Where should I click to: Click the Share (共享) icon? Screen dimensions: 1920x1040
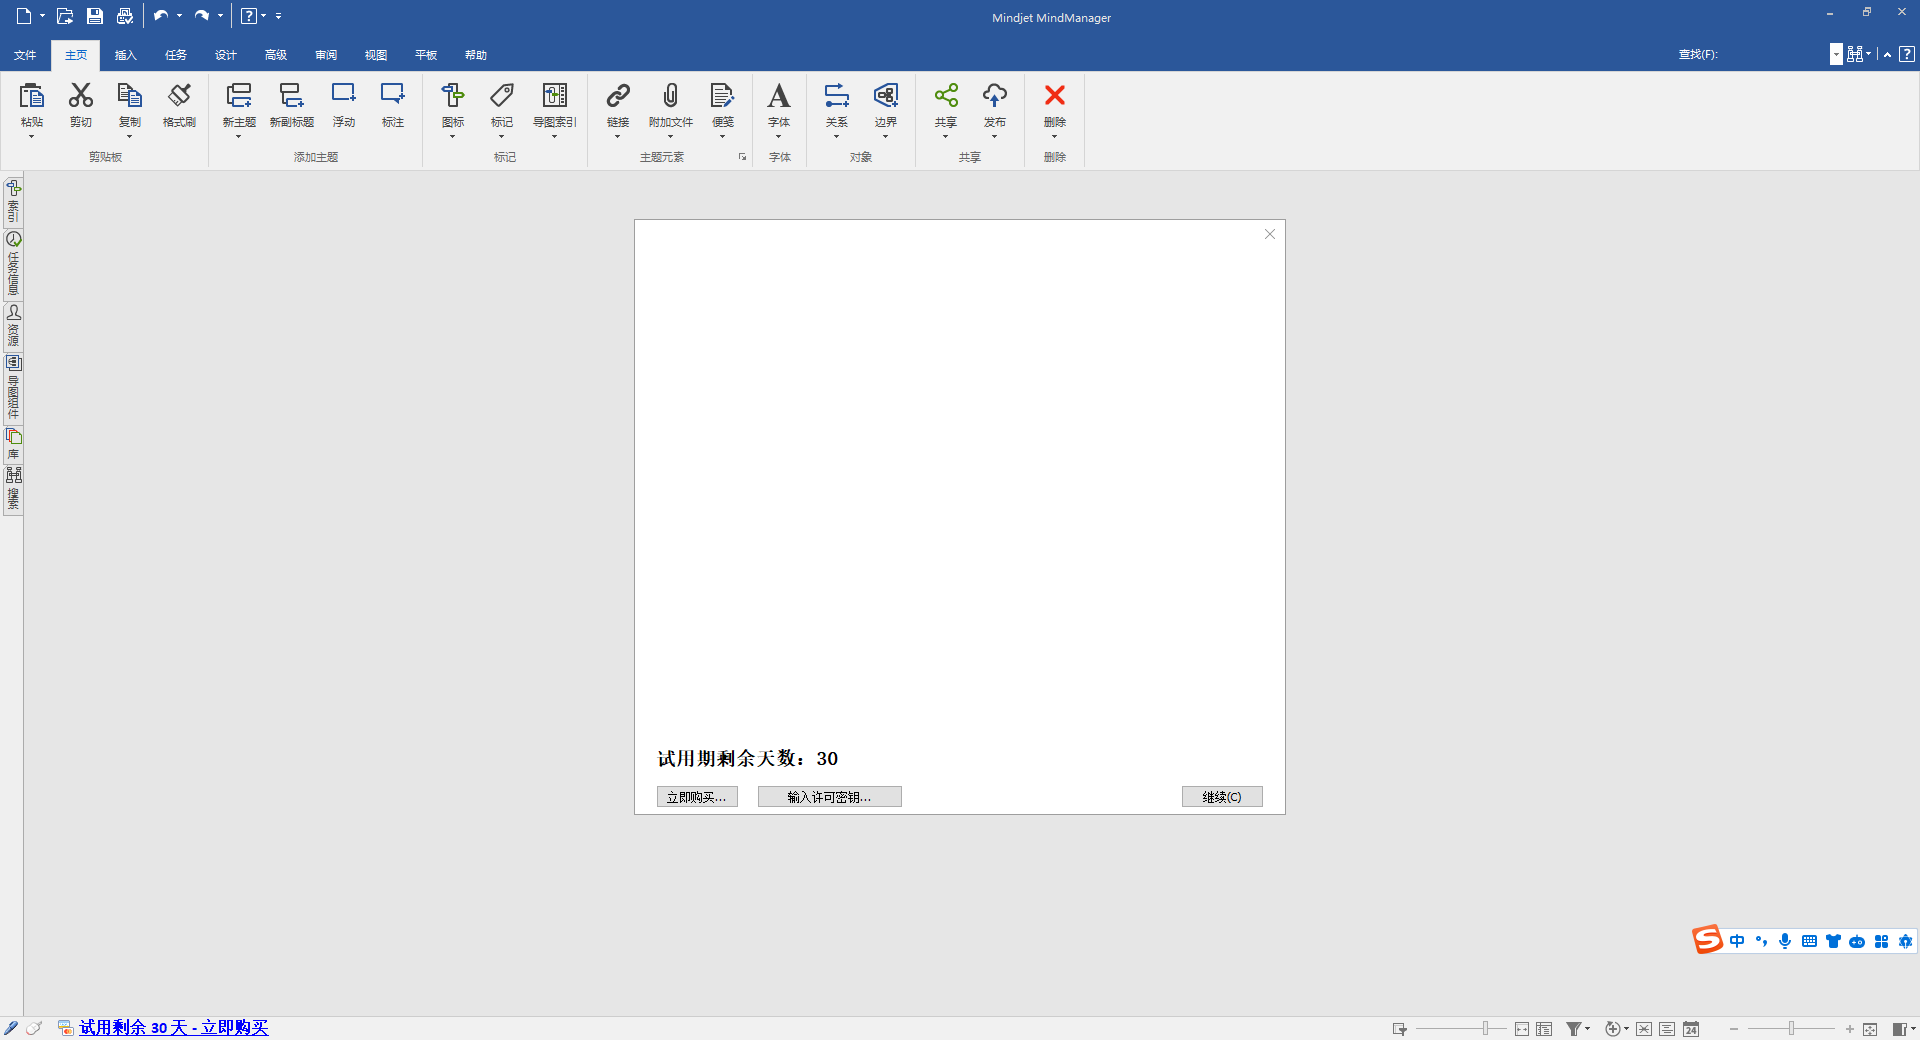tap(946, 95)
